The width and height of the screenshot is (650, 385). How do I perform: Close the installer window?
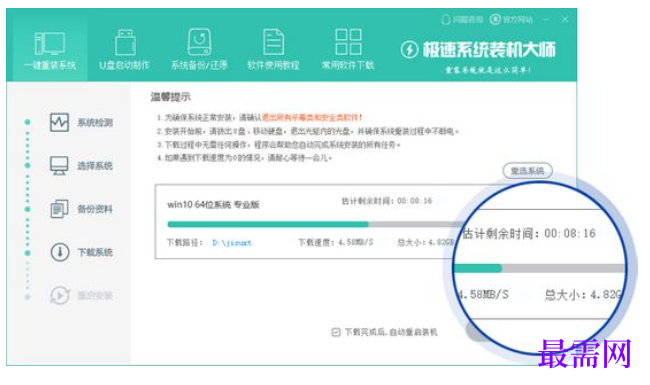click(565, 19)
